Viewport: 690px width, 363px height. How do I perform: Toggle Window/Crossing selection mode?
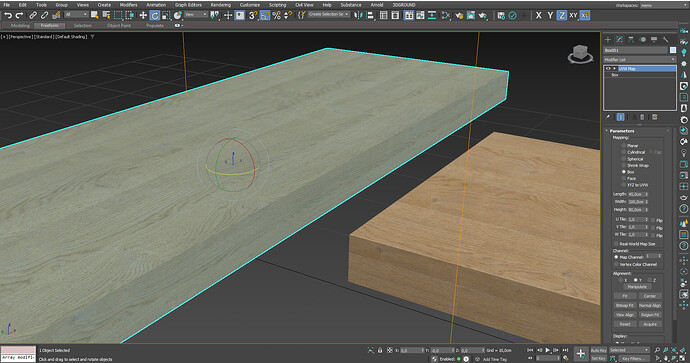click(129, 15)
